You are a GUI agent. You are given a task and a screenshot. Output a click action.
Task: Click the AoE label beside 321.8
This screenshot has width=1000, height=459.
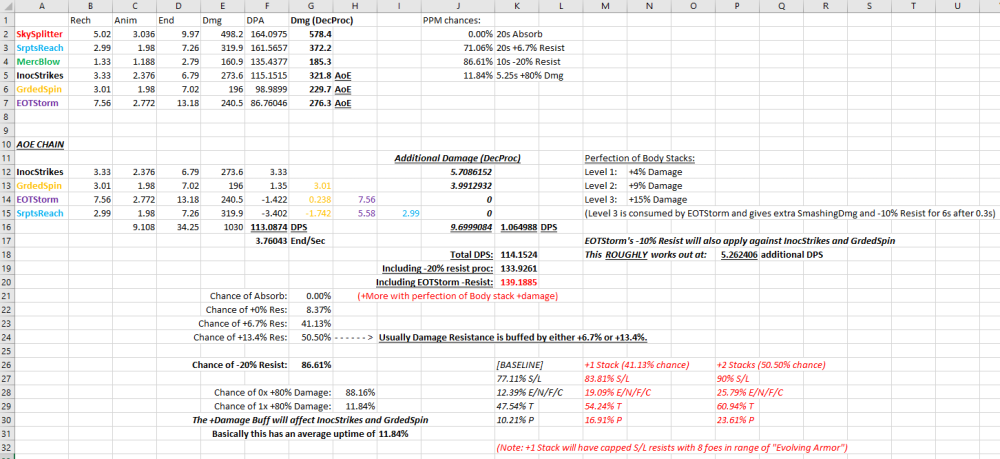pyautogui.click(x=343, y=75)
